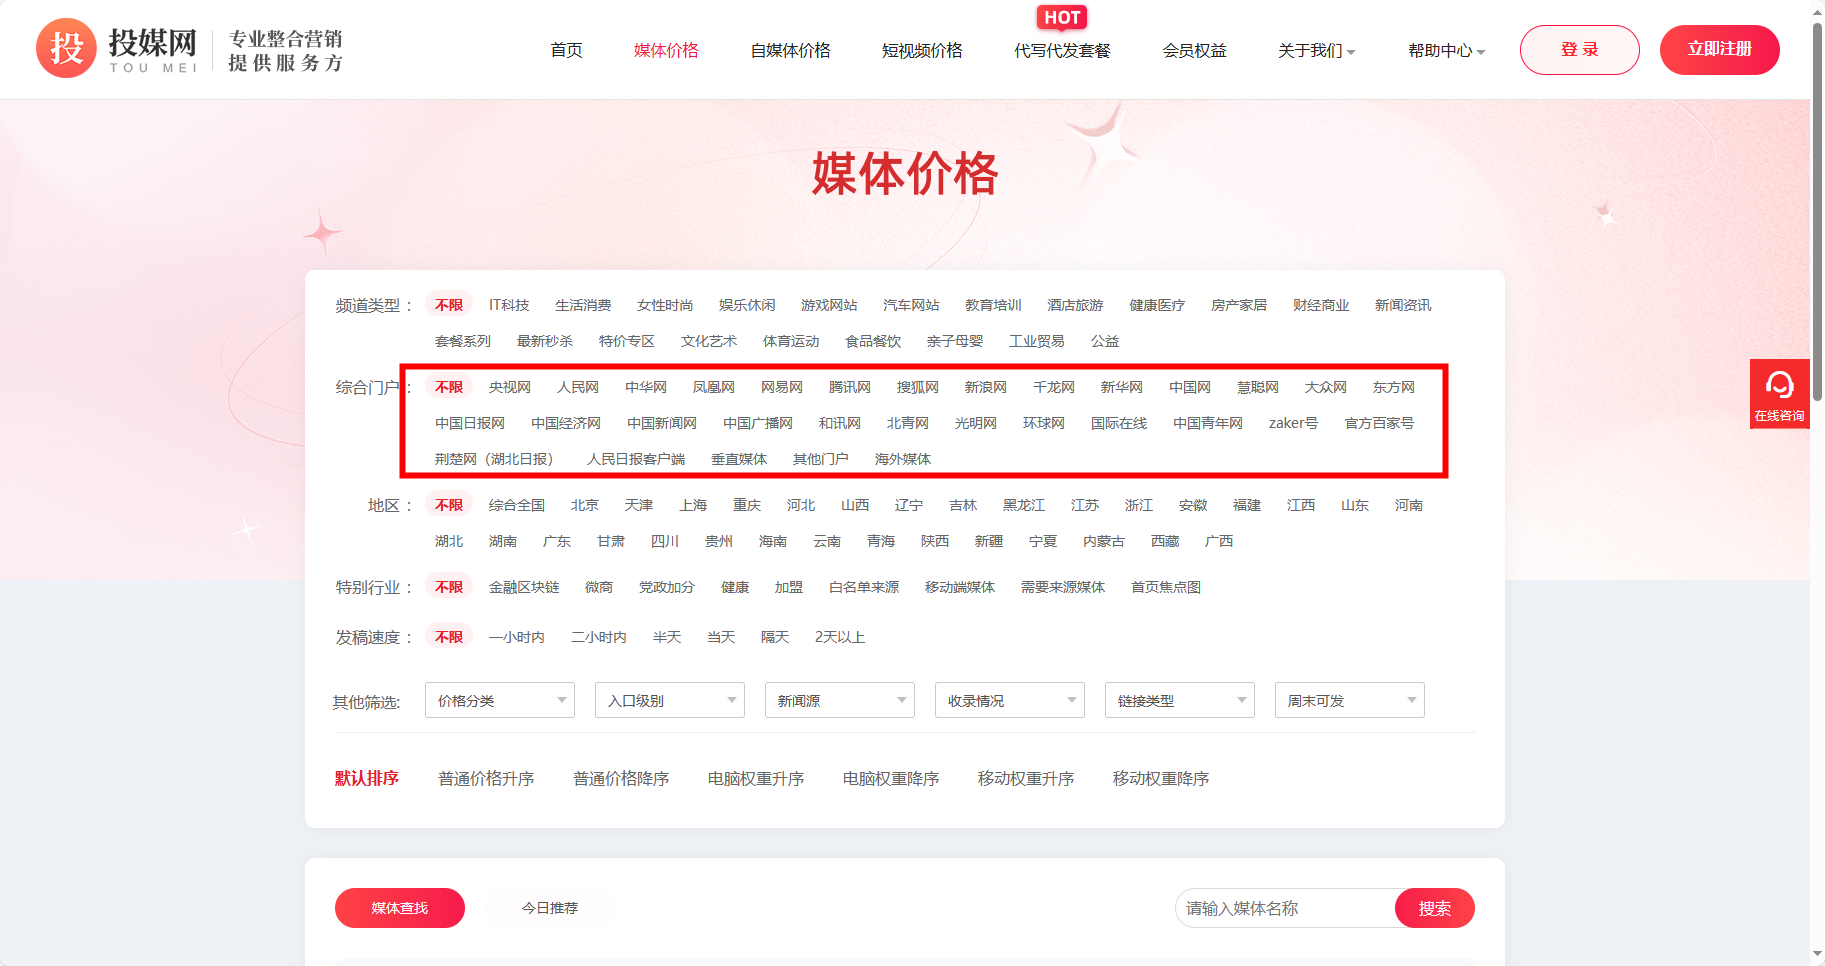Select 不限 in 综合门户 row
Viewport: 1825px width, 966px height.
(x=449, y=387)
